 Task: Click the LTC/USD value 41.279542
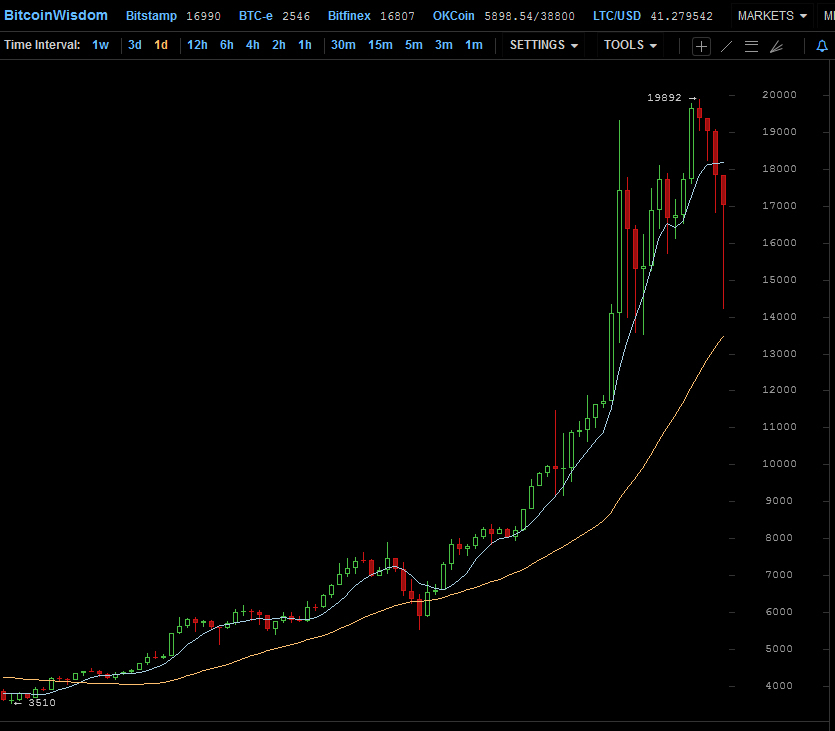pyautogui.click(x=682, y=17)
